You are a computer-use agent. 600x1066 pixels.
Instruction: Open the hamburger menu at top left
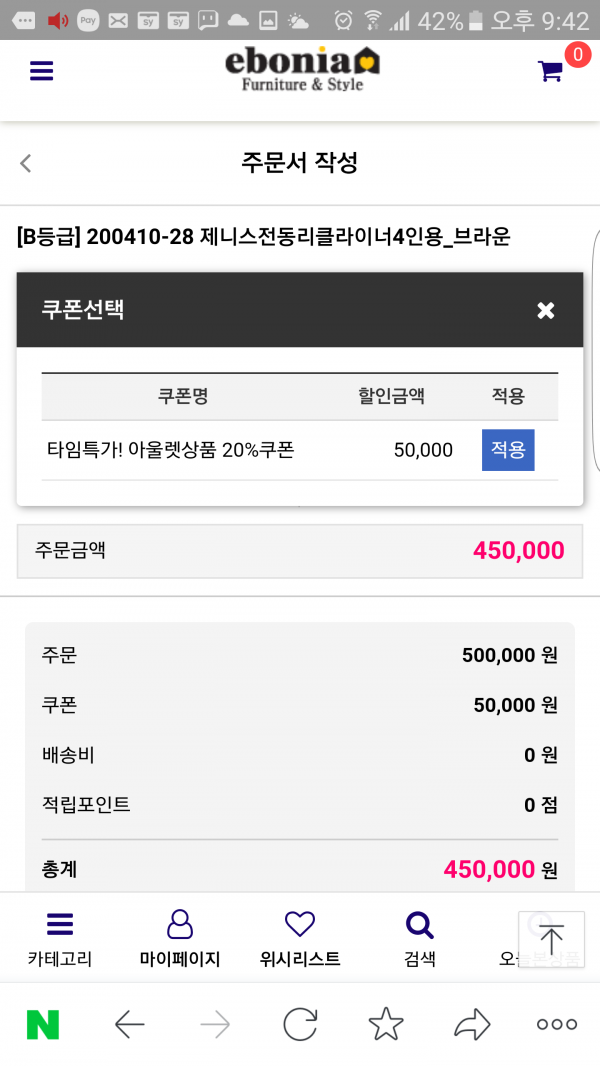coord(41,71)
